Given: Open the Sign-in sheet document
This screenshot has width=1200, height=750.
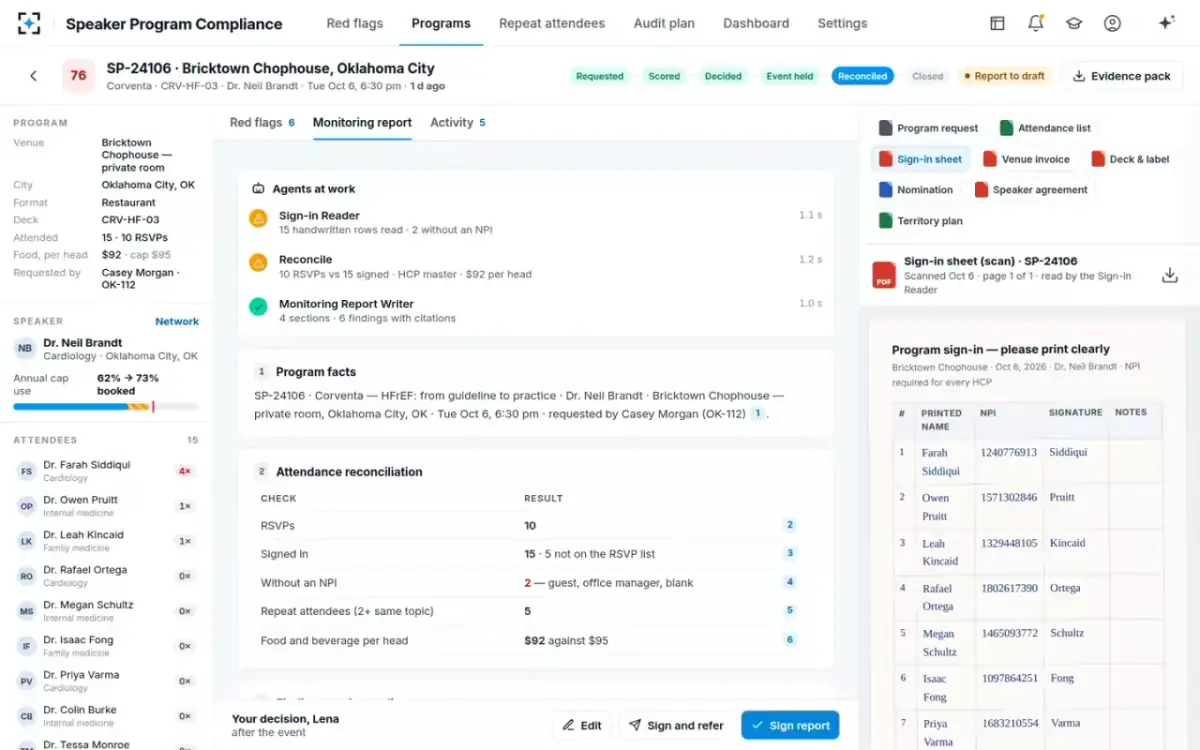Looking at the screenshot, I should coord(920,159).
